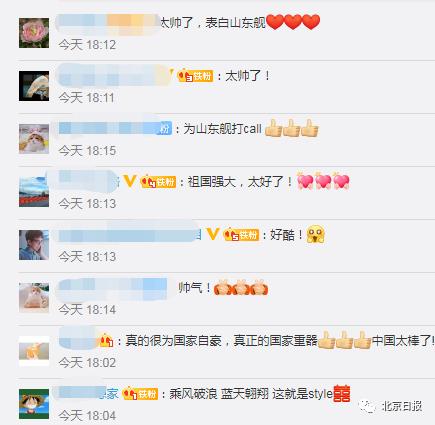
Task: Click the red 囍 emoji after style
Action: pos(342,393)
